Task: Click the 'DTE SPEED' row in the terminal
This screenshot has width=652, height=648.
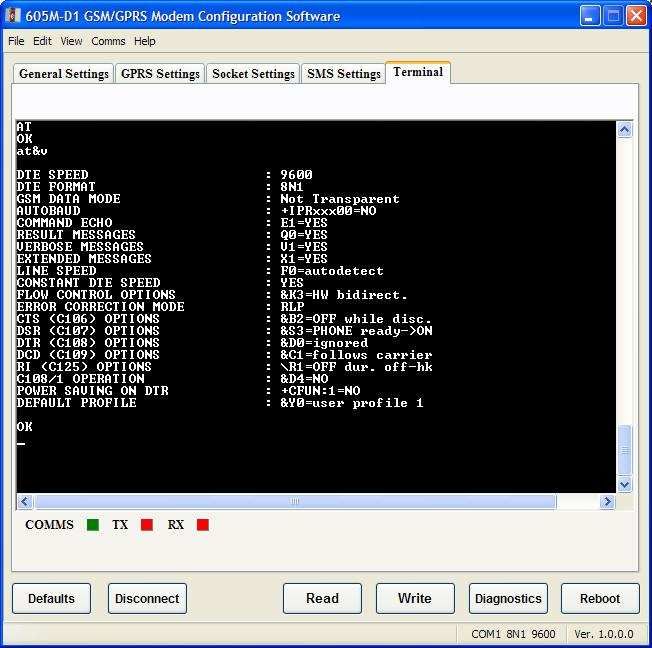Action: pos(164,175)
